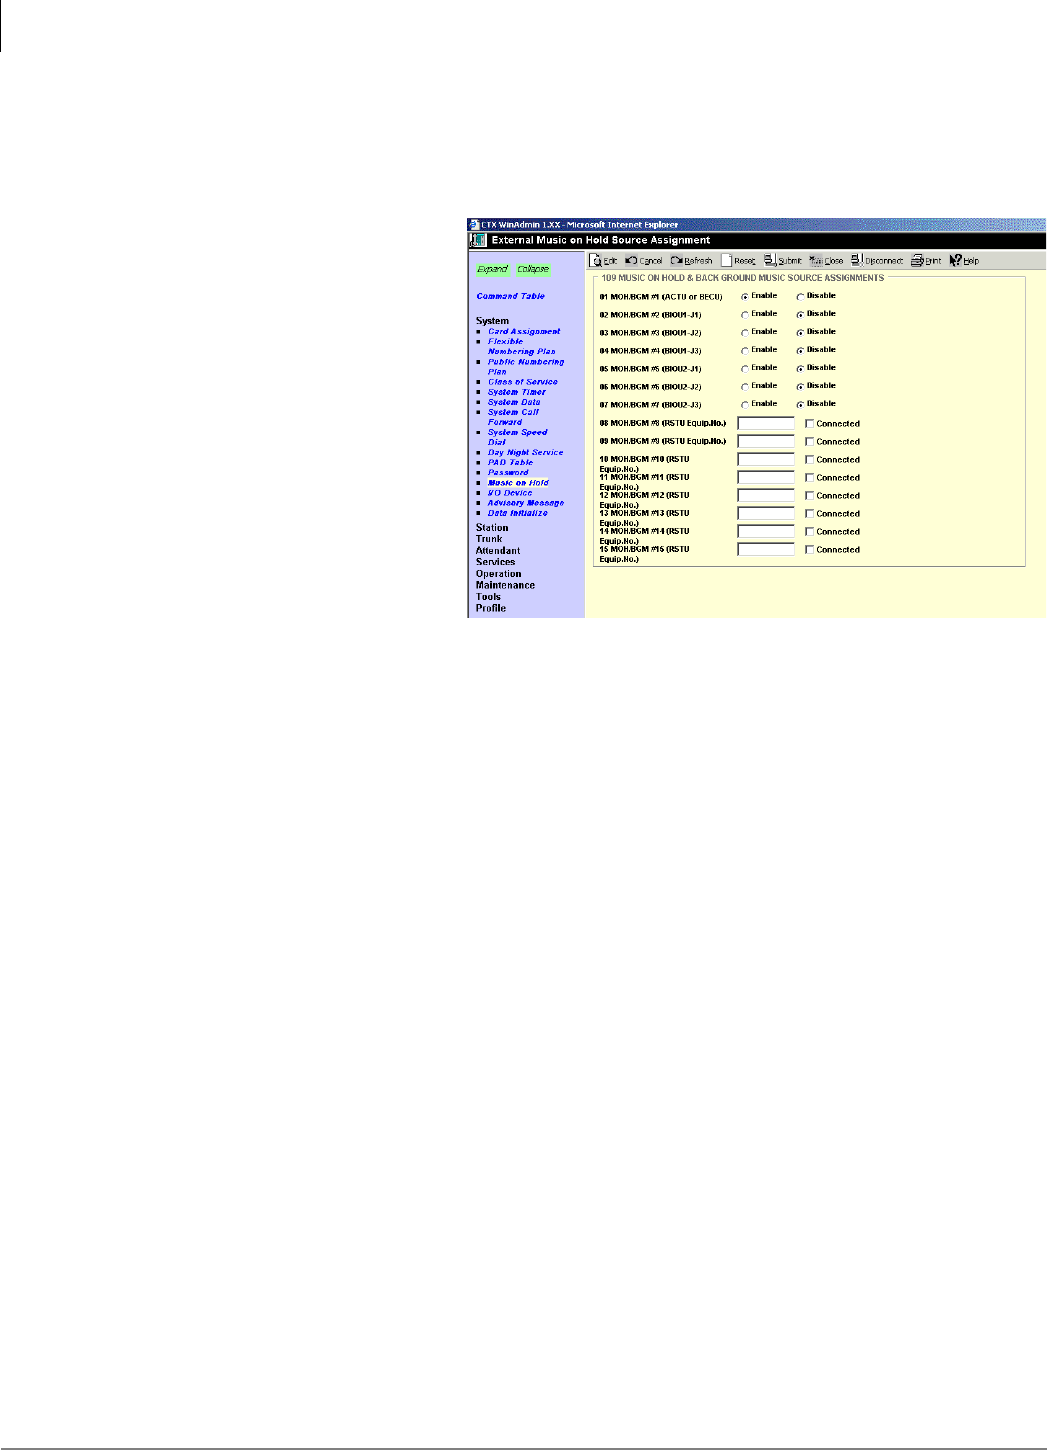Expand the Tools section in sidebar

pyautogui.click(x=488, y=597)
